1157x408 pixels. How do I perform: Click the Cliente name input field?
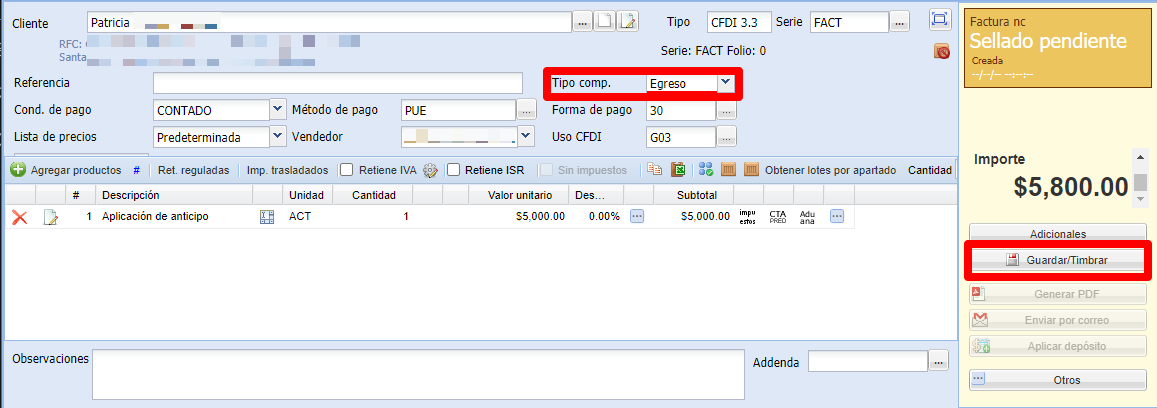[329, 22]
